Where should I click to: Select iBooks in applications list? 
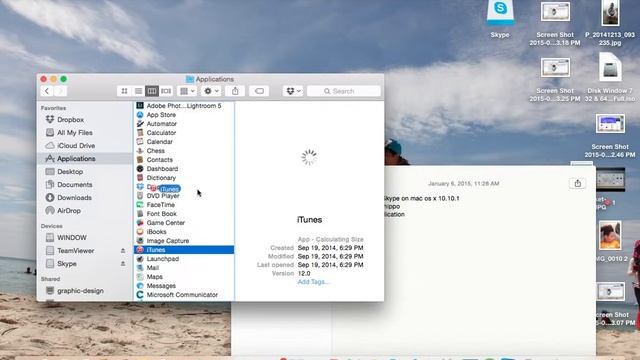pyautogui.click(x=184, y=232)
